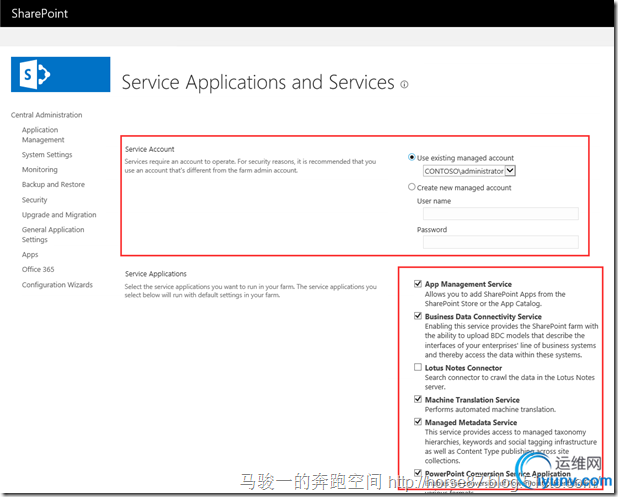Click the Service Applications and Services title
The height and width of the screenshot is (497, 618).
coord(258,83)
